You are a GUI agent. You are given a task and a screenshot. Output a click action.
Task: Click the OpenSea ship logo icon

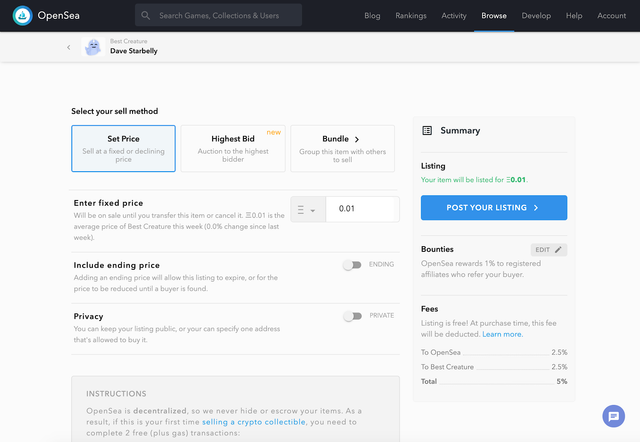click(x=22, y=16)
